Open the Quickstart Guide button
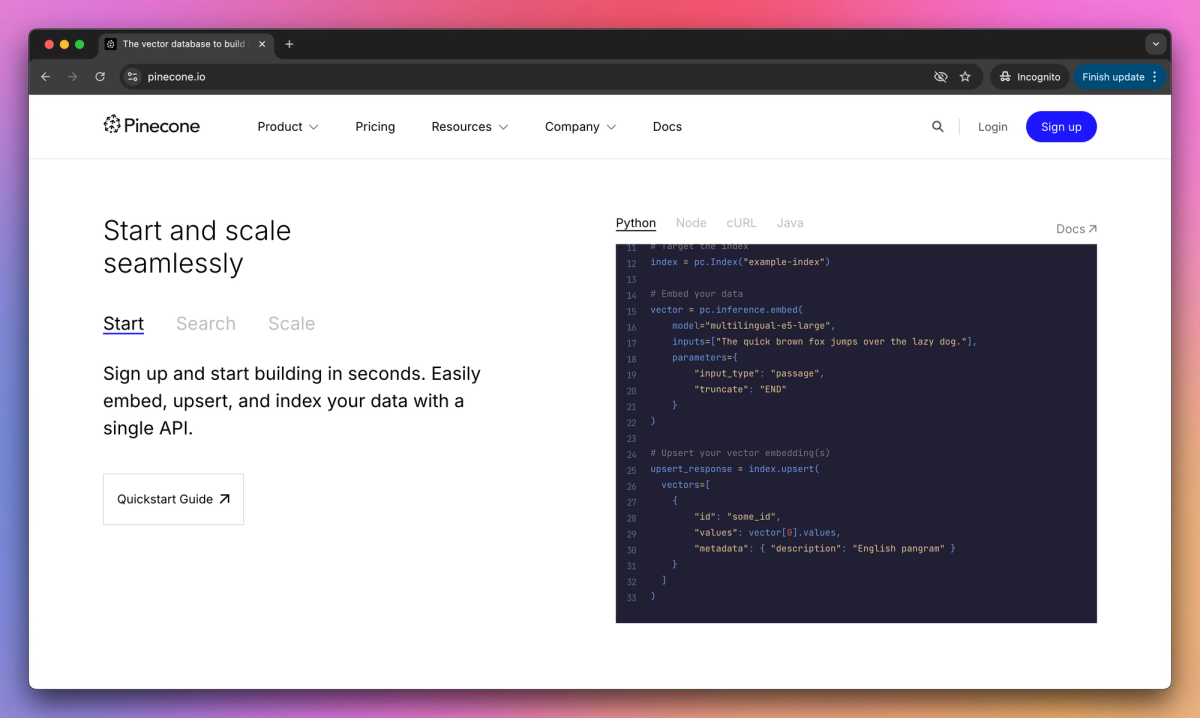The image size is (1200, 718). (173, 499)
